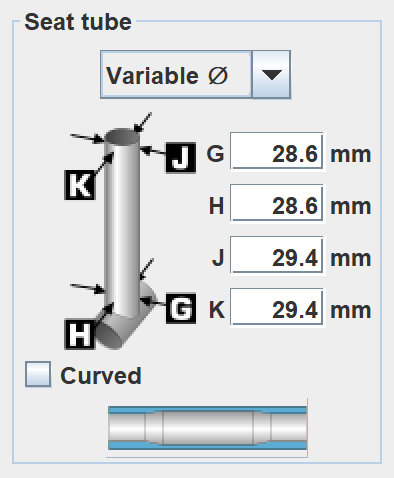Click the H diameter field 28.6
Image resolution: width=394 pixels, height=478 pixels.
277,204
